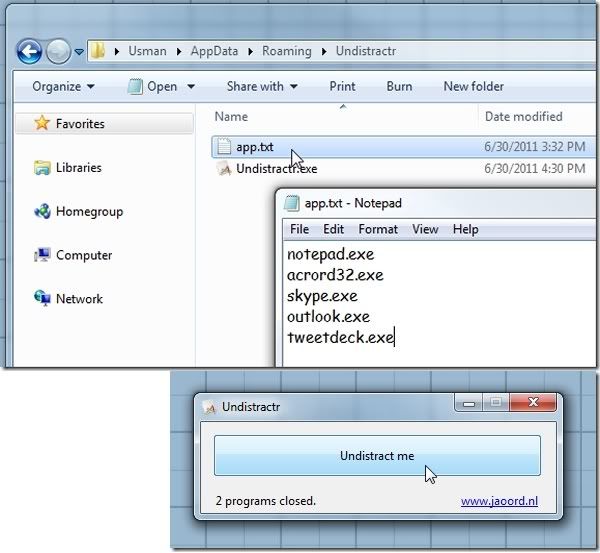The width and height of the screenshot is (600, 553).
Task: Select the Undistractr.exe file
Action: [x=277, y=169]
